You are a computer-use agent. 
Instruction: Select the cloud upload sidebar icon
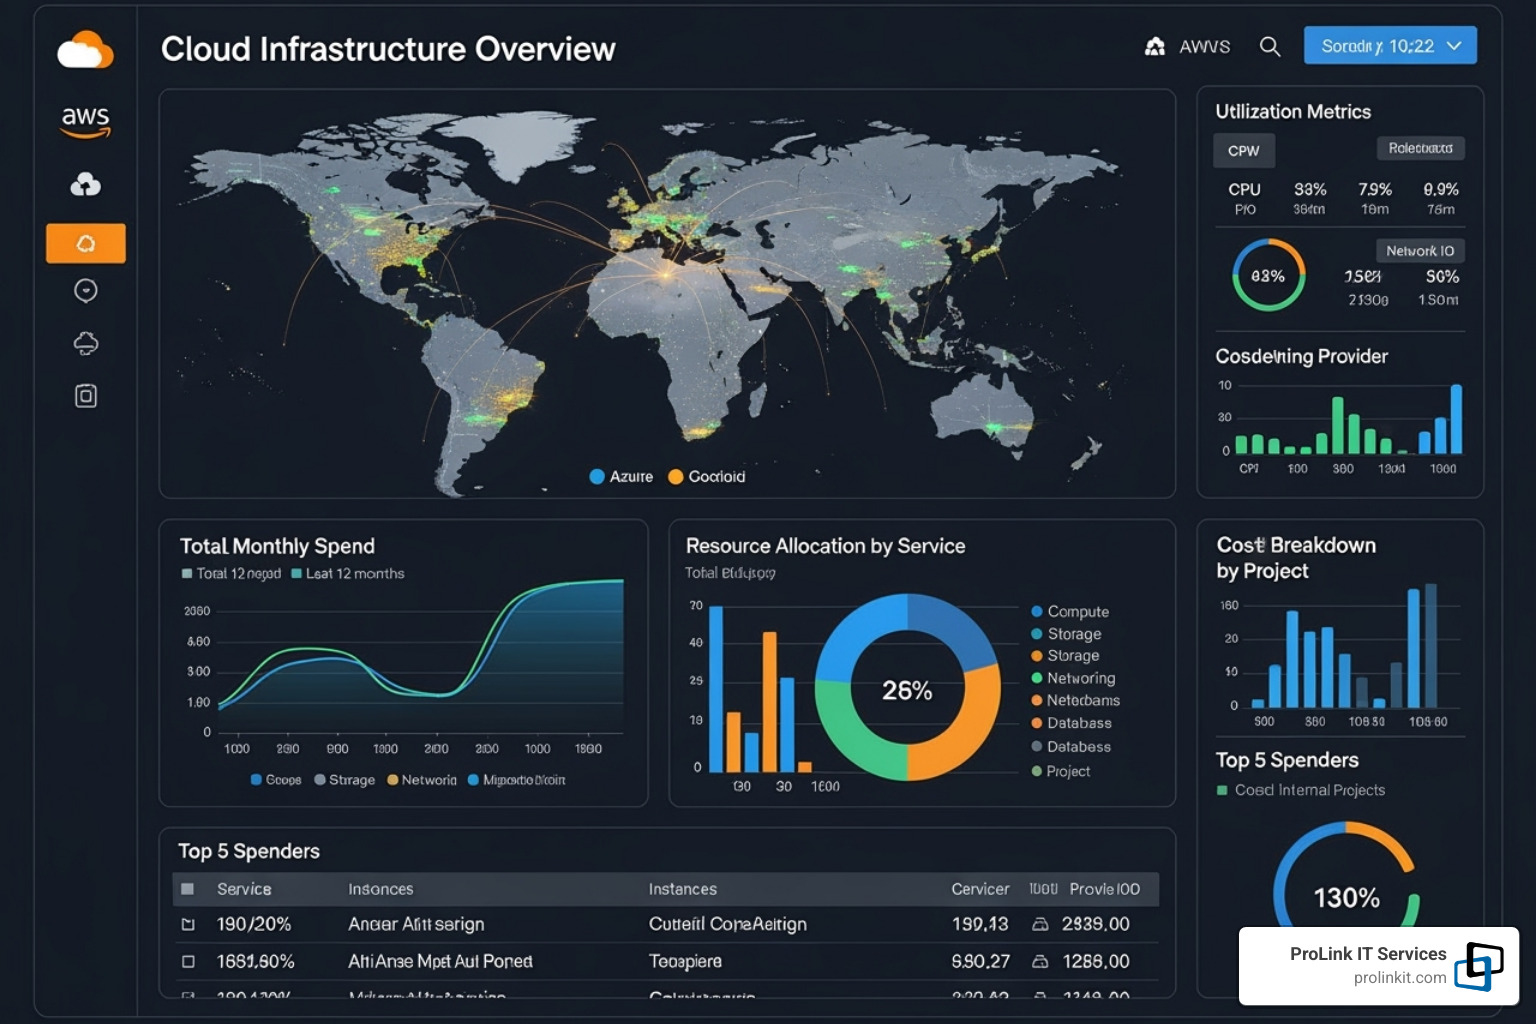point(86,184)
